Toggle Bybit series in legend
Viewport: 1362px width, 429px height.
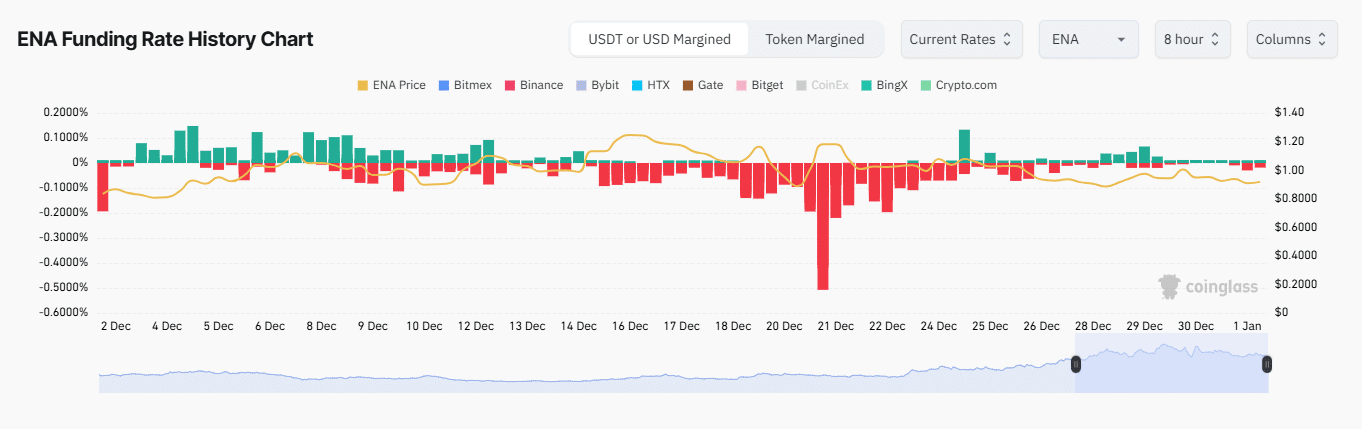597,85
